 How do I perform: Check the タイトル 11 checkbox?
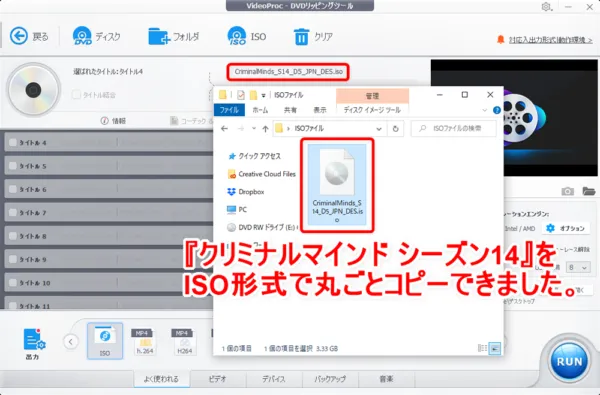(x=13, y=306)
